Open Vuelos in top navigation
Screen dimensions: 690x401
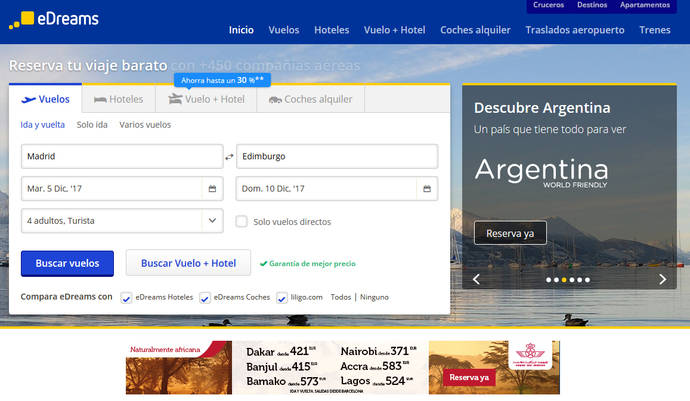[284, 30]
